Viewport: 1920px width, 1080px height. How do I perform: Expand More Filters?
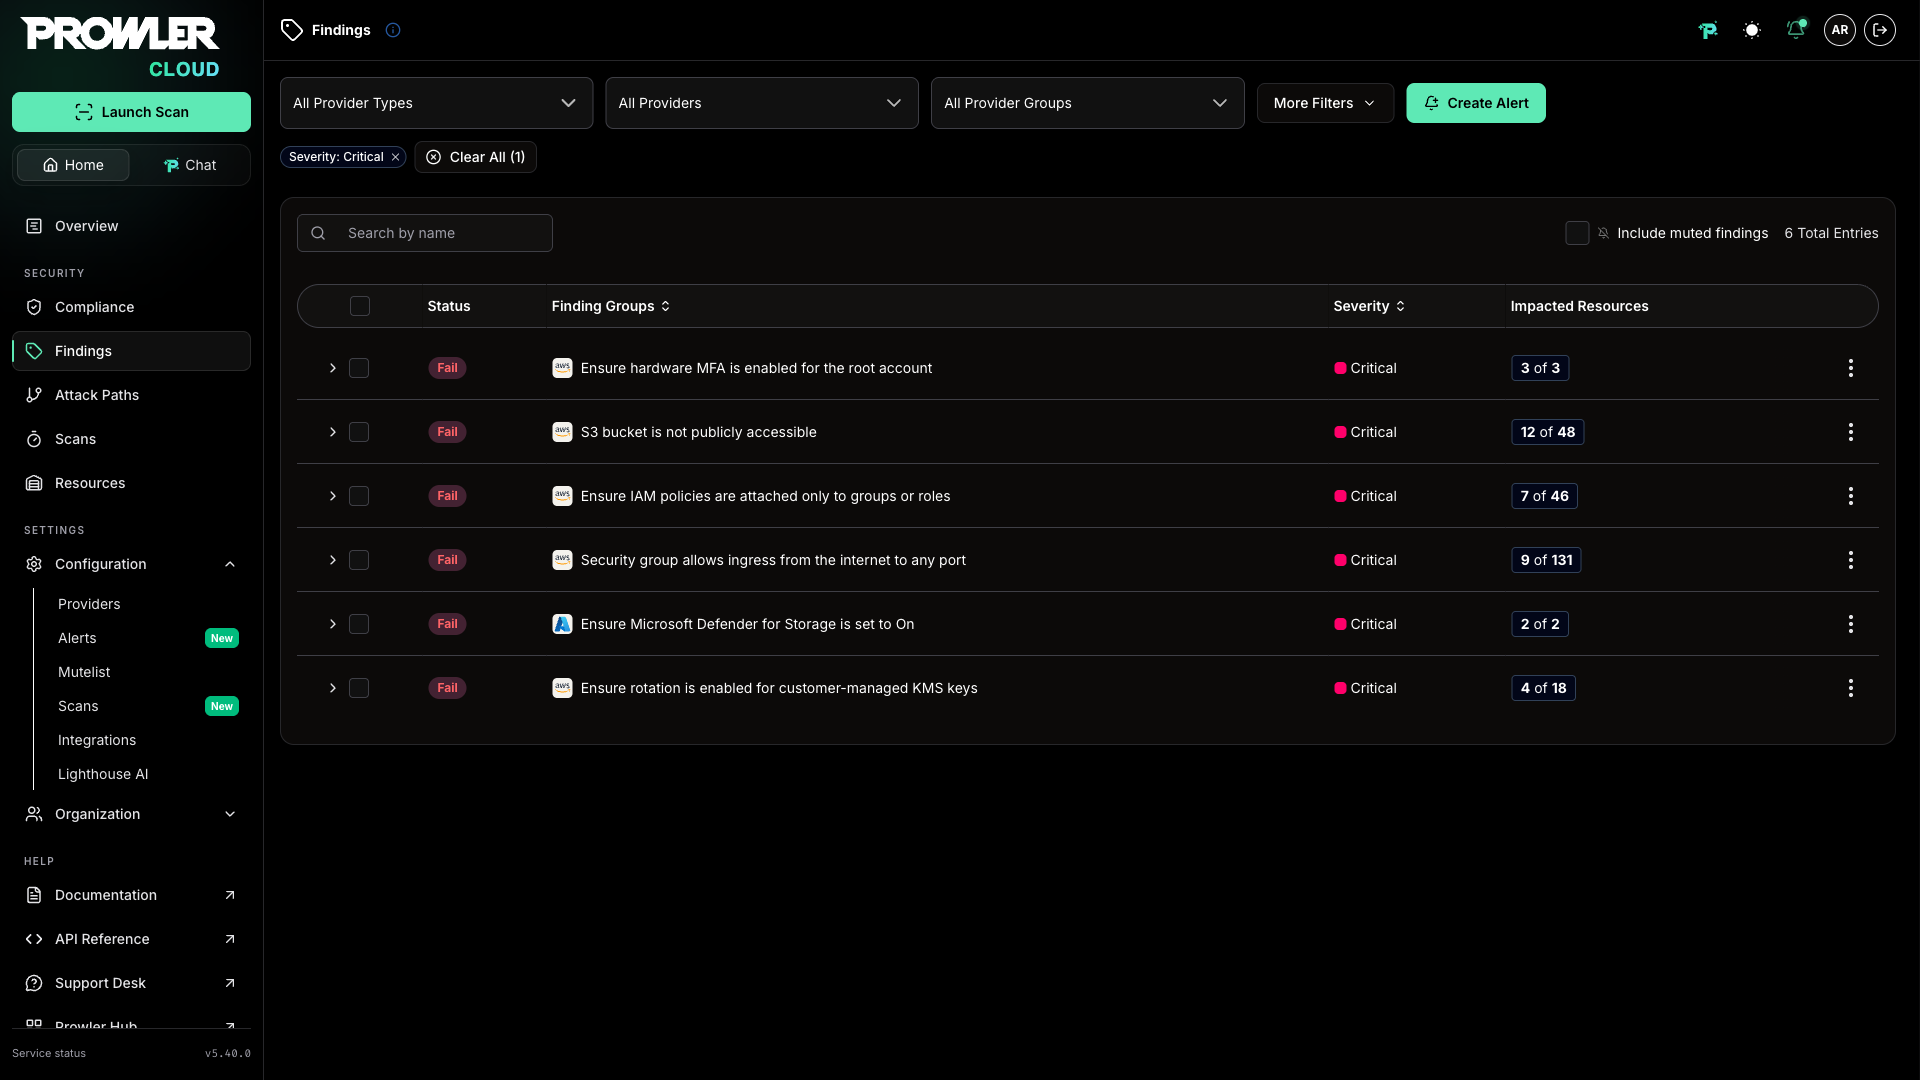pos(1325,103)
